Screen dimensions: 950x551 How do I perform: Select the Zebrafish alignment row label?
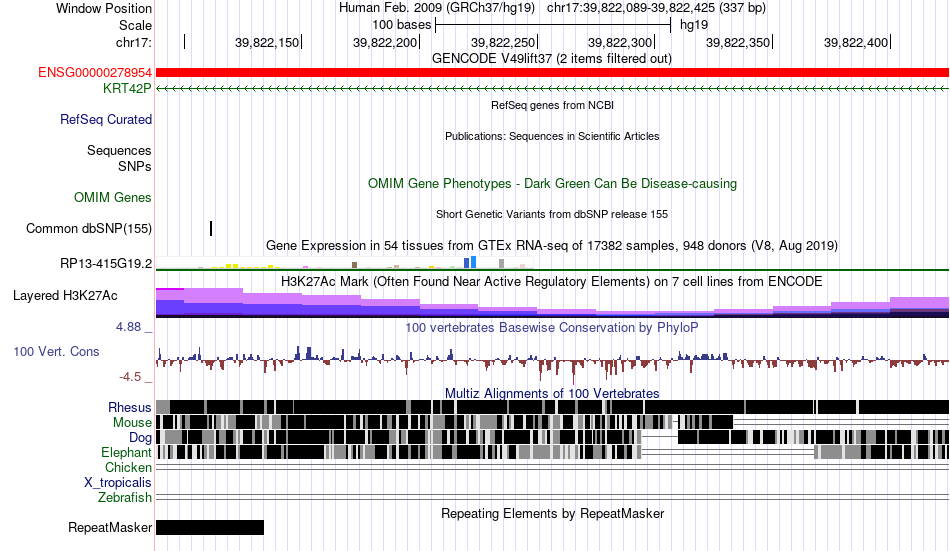click(x=125, y=498)
